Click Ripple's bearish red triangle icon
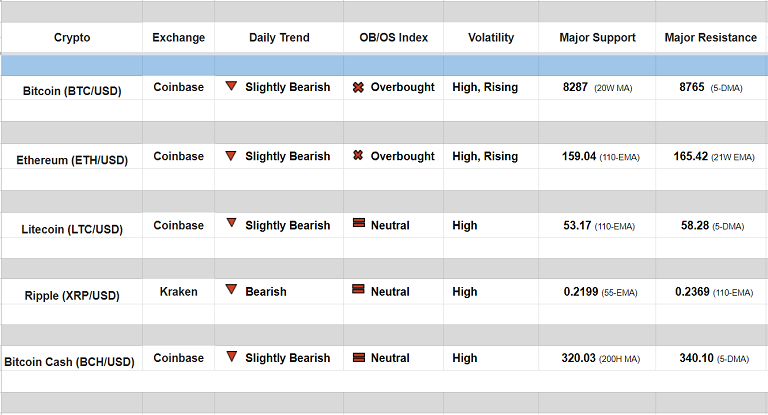 [231, 291]
